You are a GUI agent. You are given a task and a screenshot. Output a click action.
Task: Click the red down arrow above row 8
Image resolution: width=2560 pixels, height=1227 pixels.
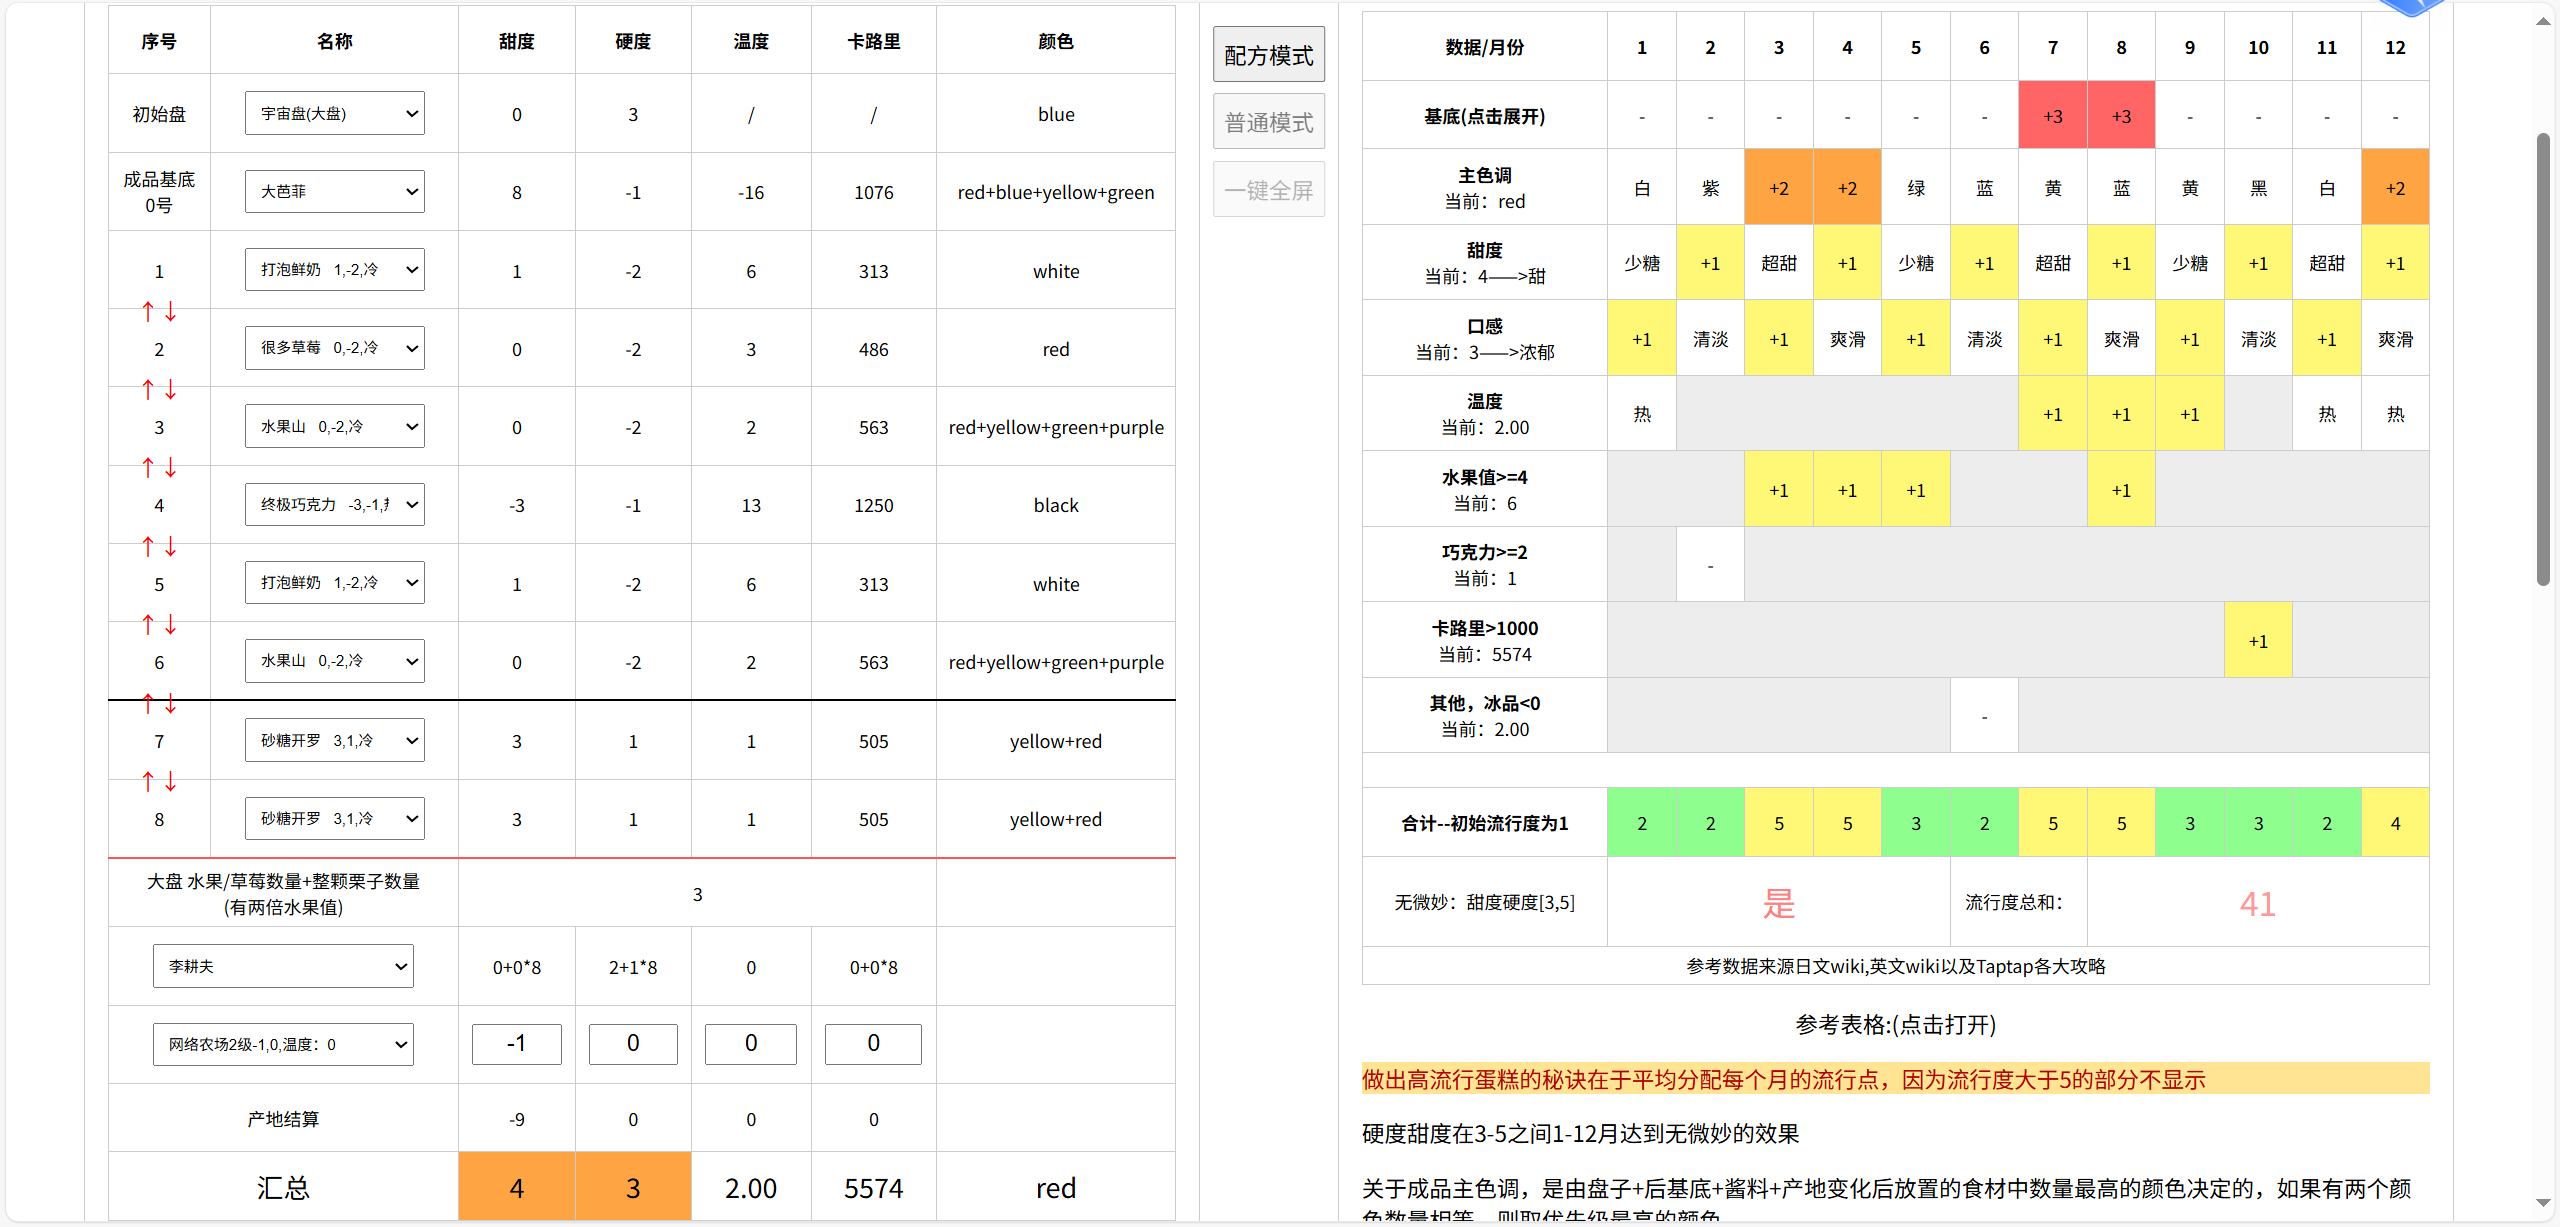171,781
